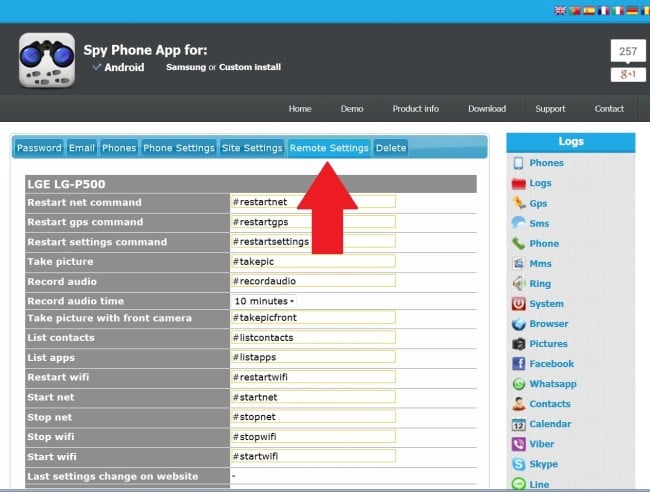
Task: Click the Start wifi #startwifi field
Action: pos(313,456)
